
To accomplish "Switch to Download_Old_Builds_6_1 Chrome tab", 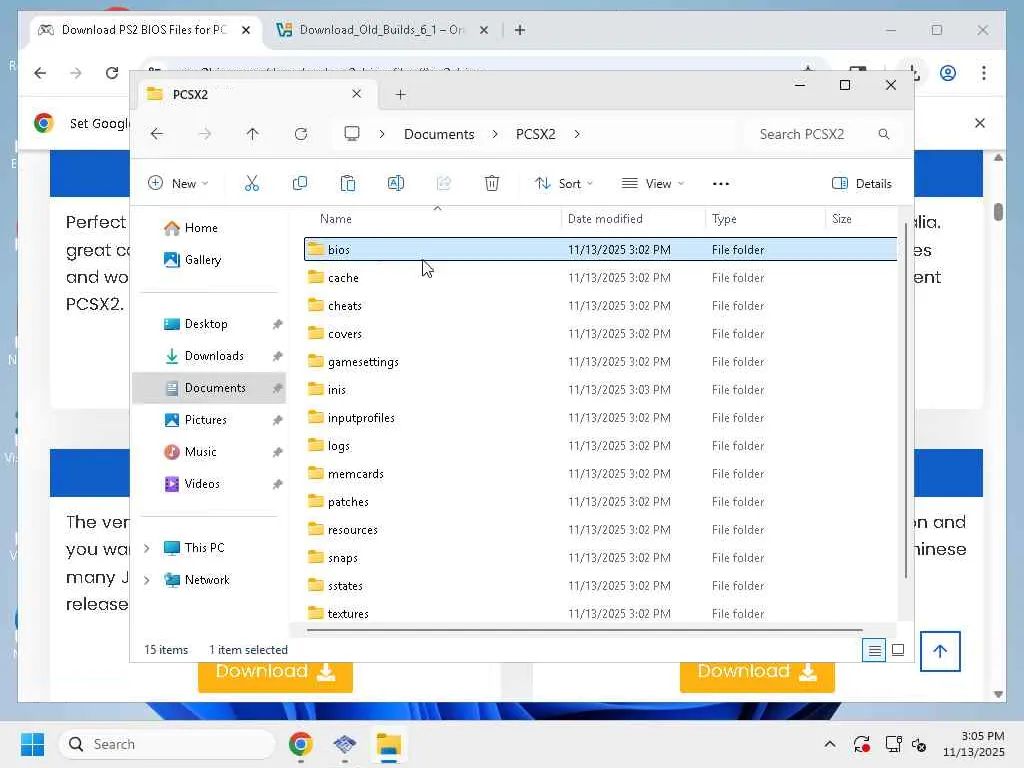I will coord(381,30).
